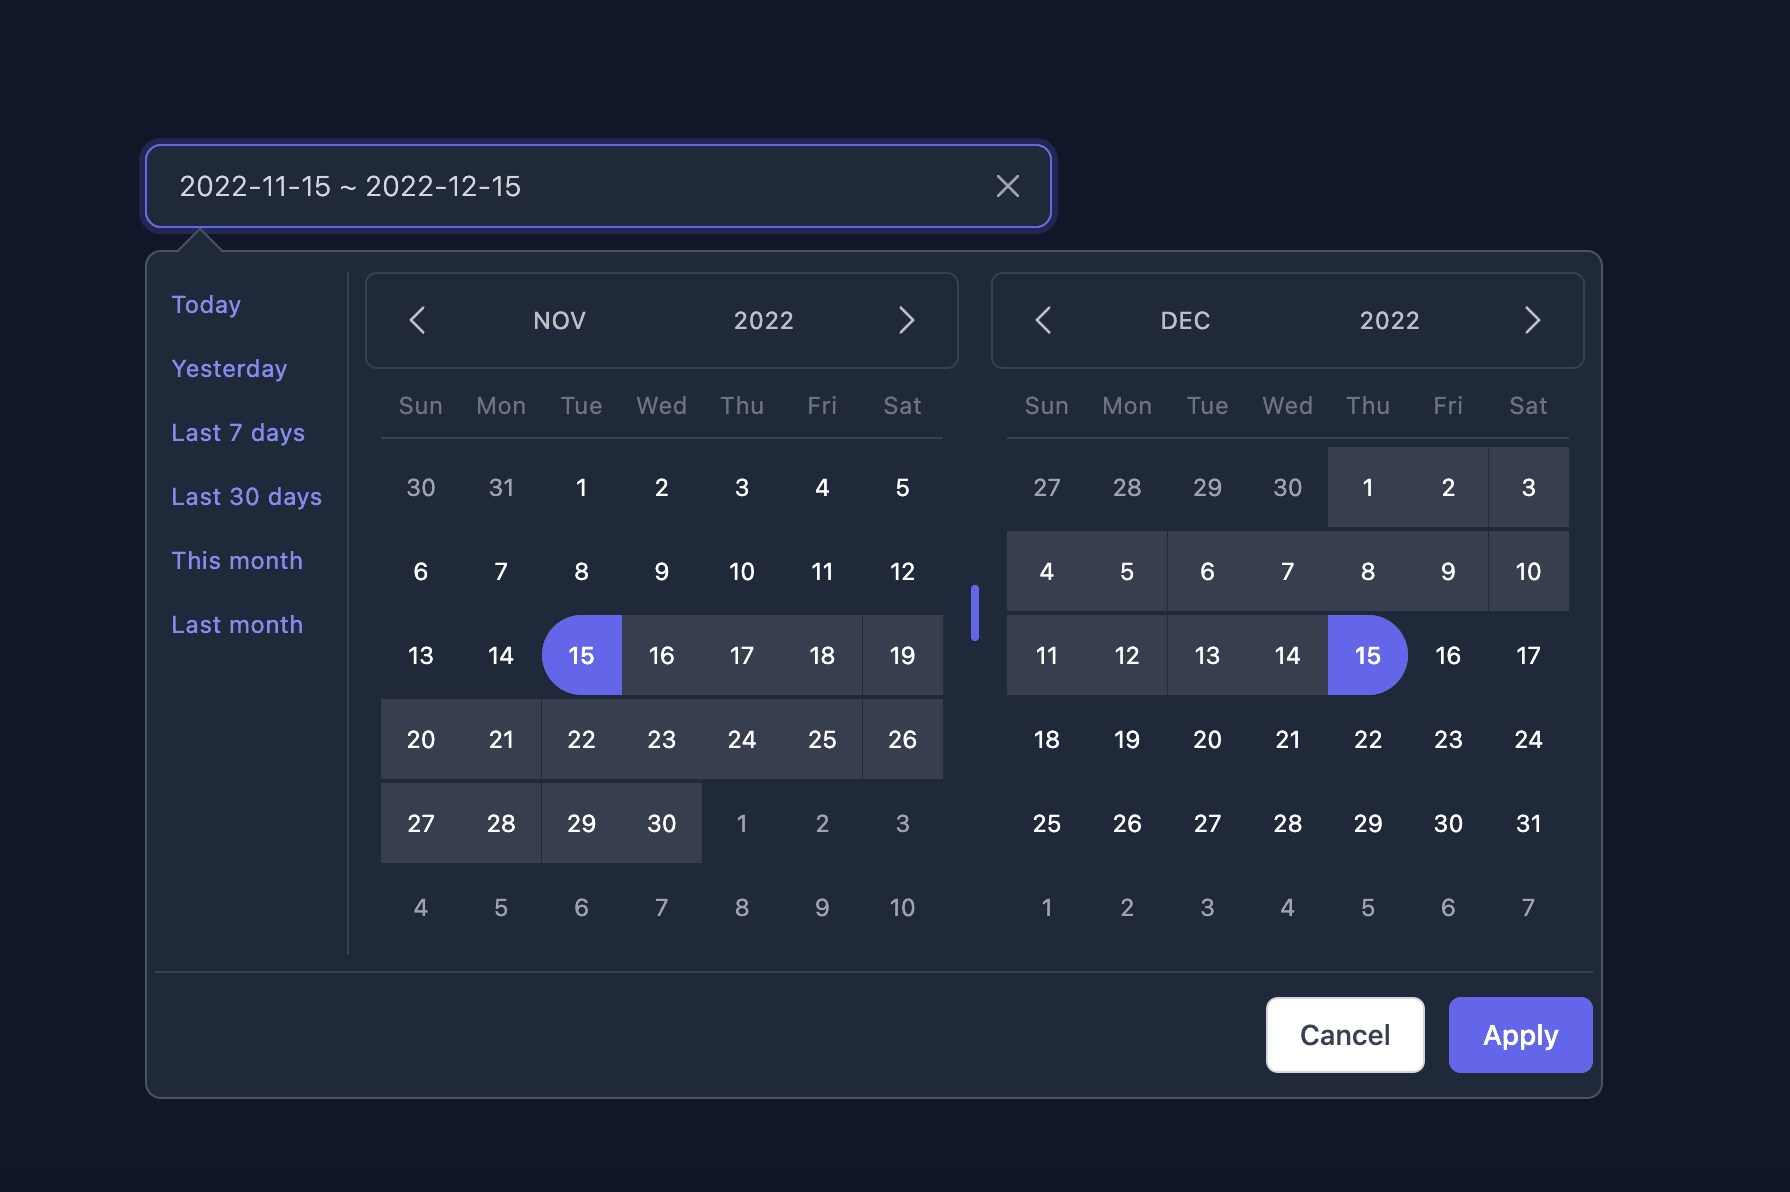The image size is (1790, 1192).
Task: Open the 2022 year selector in right calendar
Action: [1389, 321]
